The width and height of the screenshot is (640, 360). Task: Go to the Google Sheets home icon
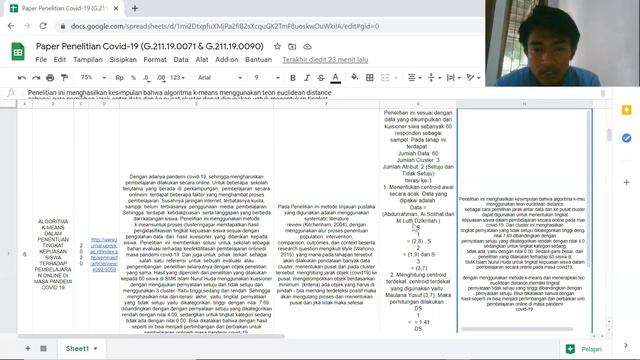18,52
